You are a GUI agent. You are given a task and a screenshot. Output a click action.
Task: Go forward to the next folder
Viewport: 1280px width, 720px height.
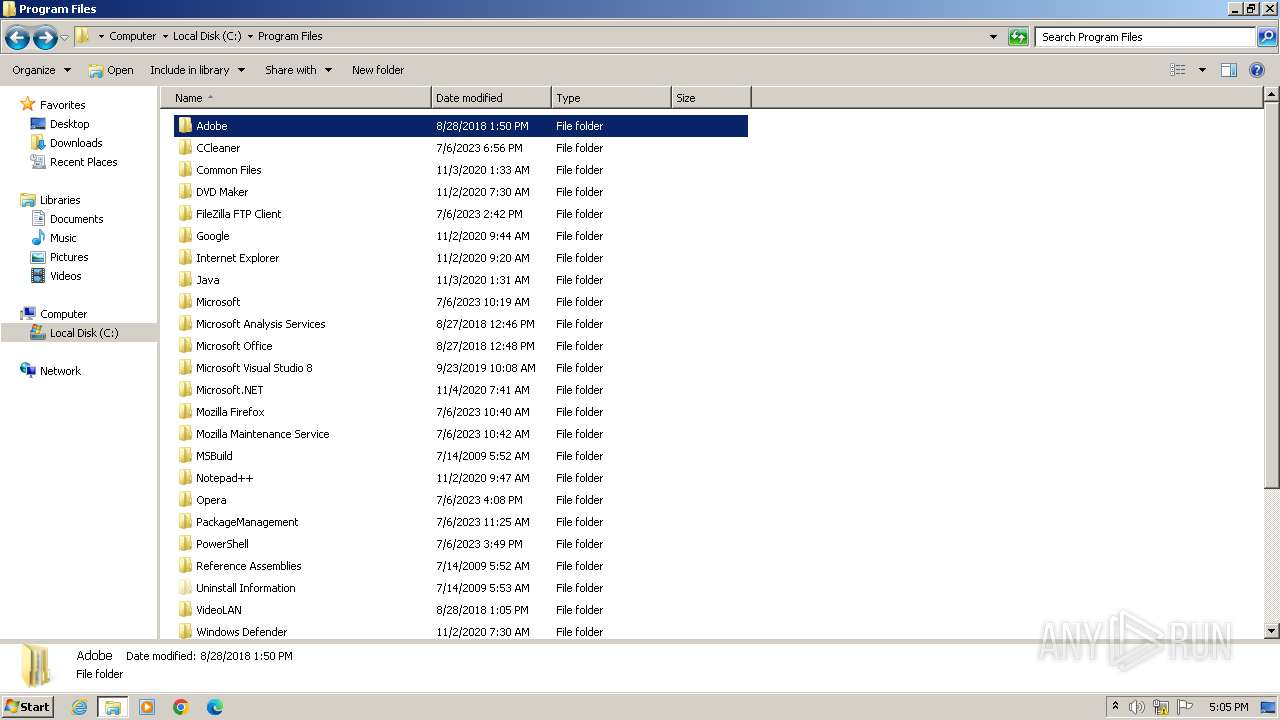[45, 38]
